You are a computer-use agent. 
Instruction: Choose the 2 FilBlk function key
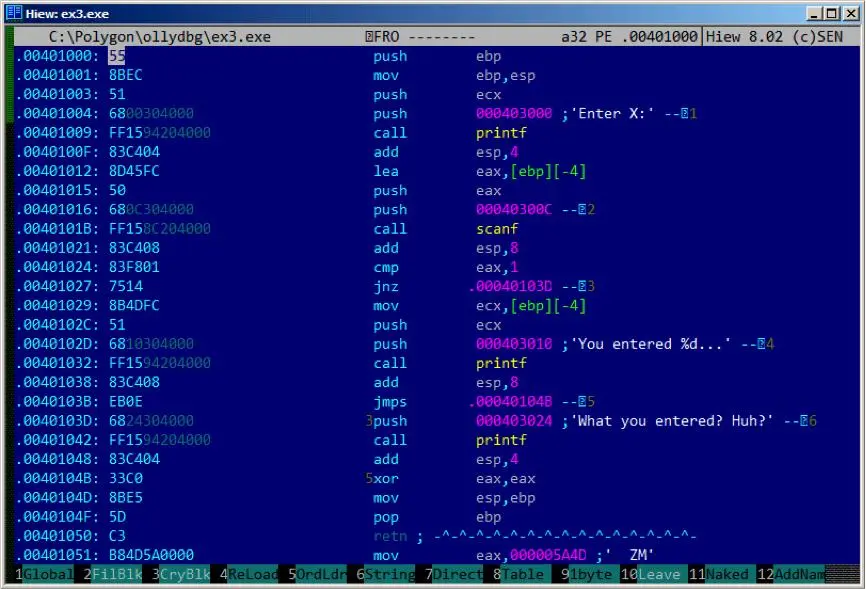112,575
